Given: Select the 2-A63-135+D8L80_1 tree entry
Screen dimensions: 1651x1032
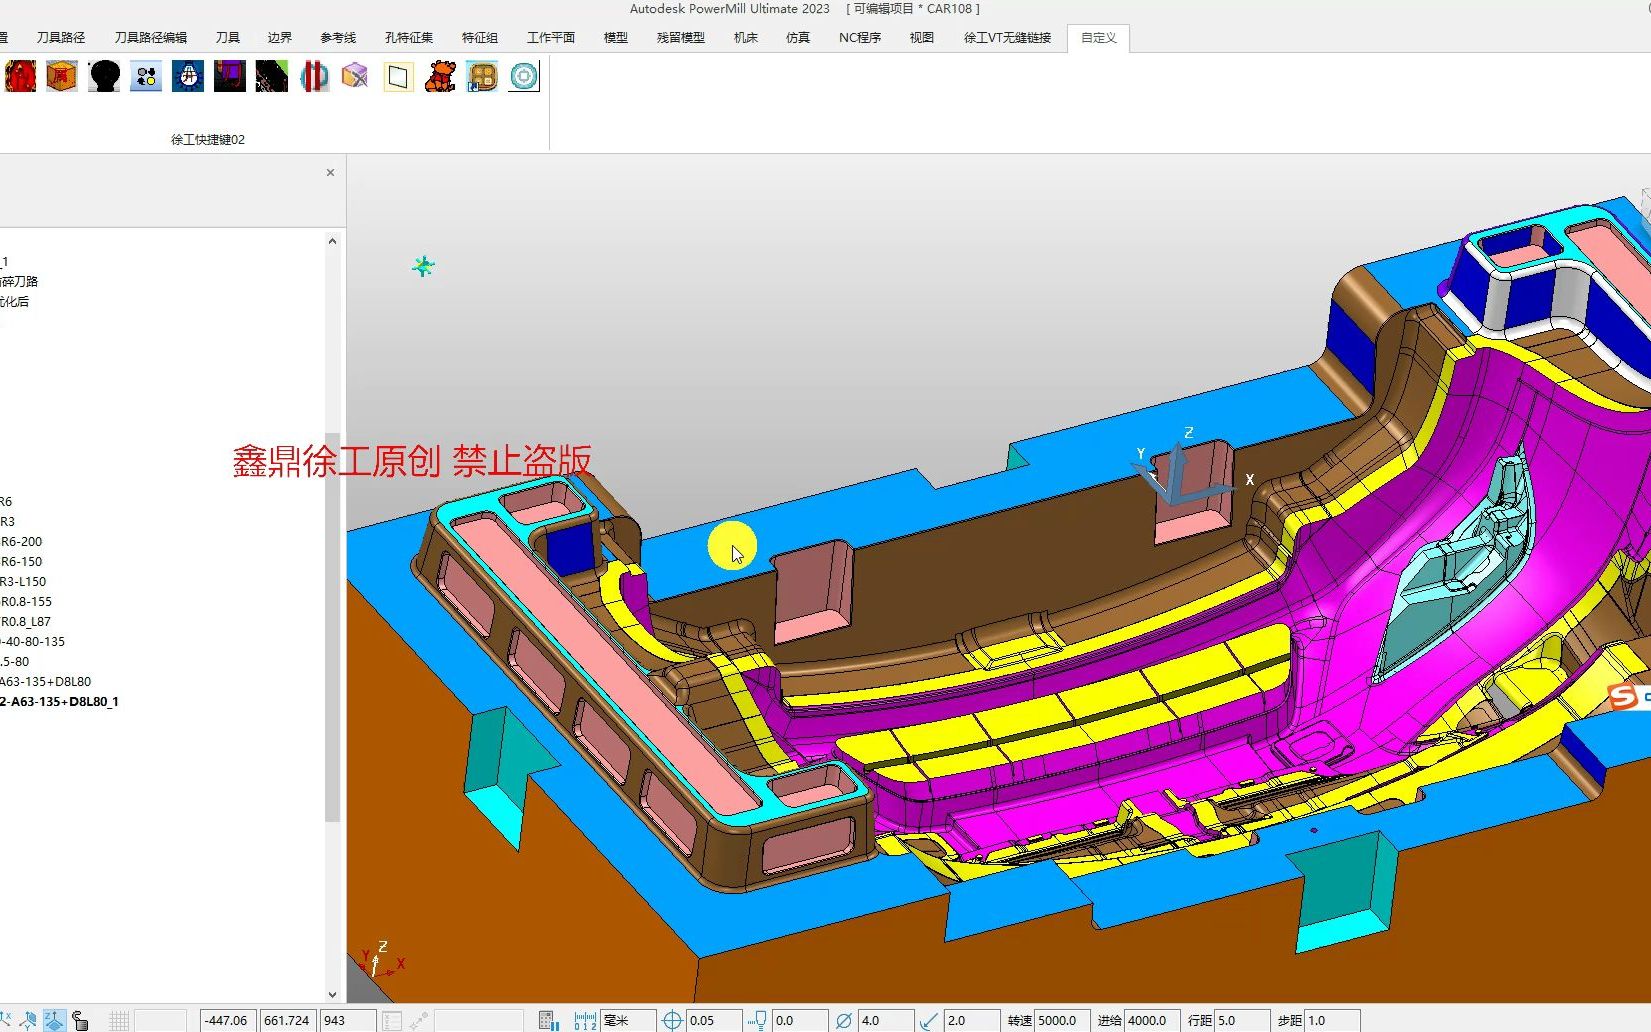Looking at the screenshot, I should (60, 701).
